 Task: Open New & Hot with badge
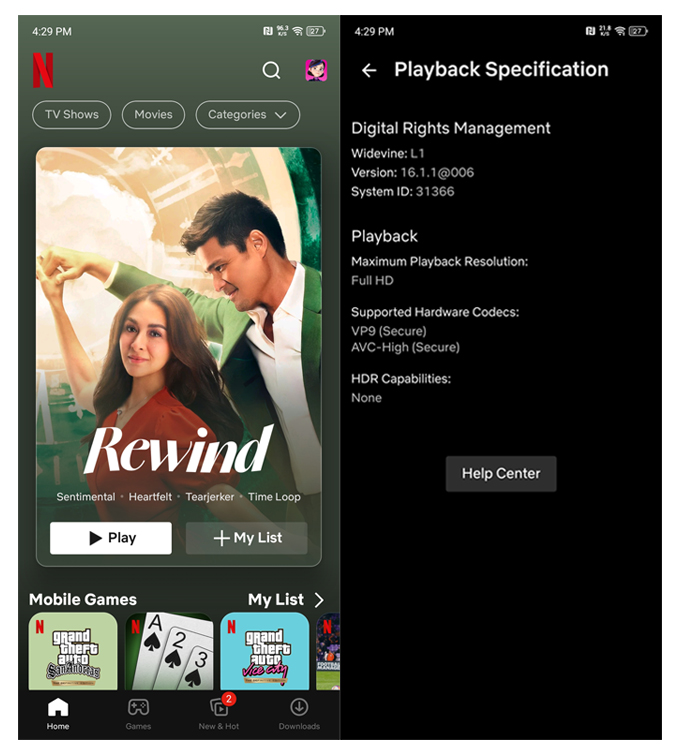(x=219, y=713)
